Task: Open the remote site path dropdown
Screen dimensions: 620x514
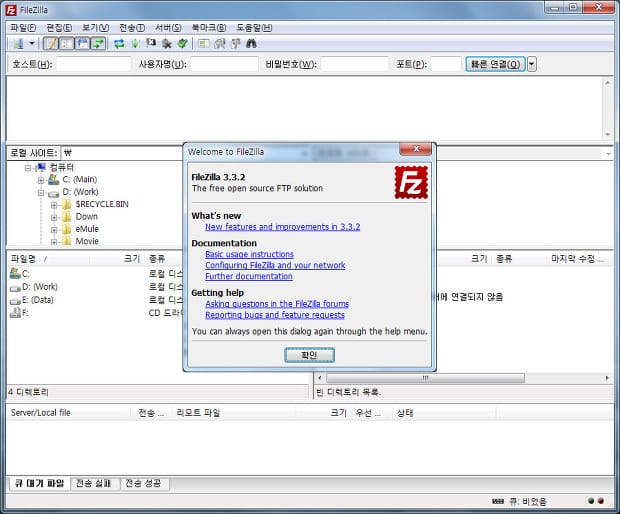Action: [x=609, y=153]
